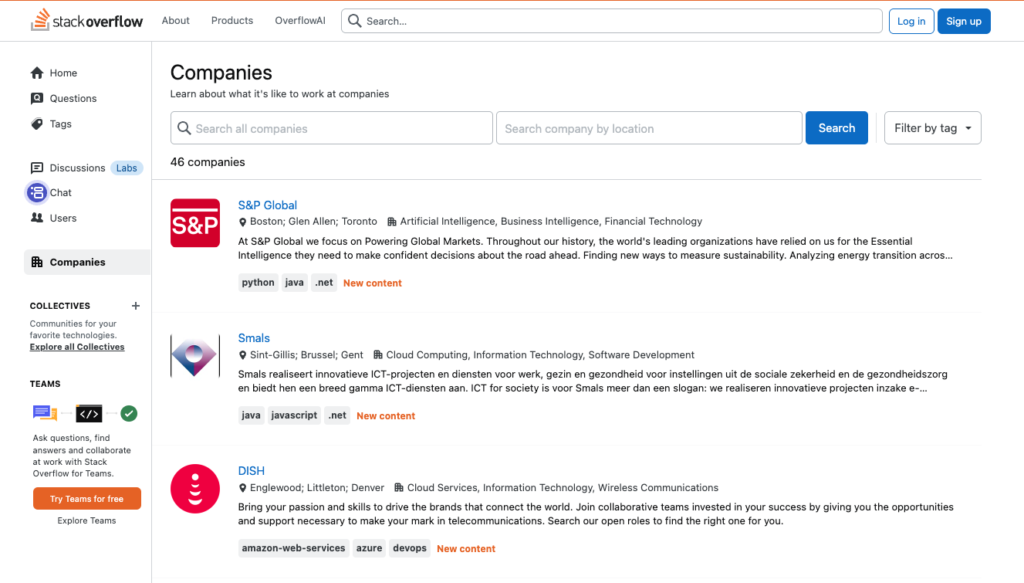Screen dimensions: 1024x583
Task: Click the javascript tag
Action: point(294,415)
